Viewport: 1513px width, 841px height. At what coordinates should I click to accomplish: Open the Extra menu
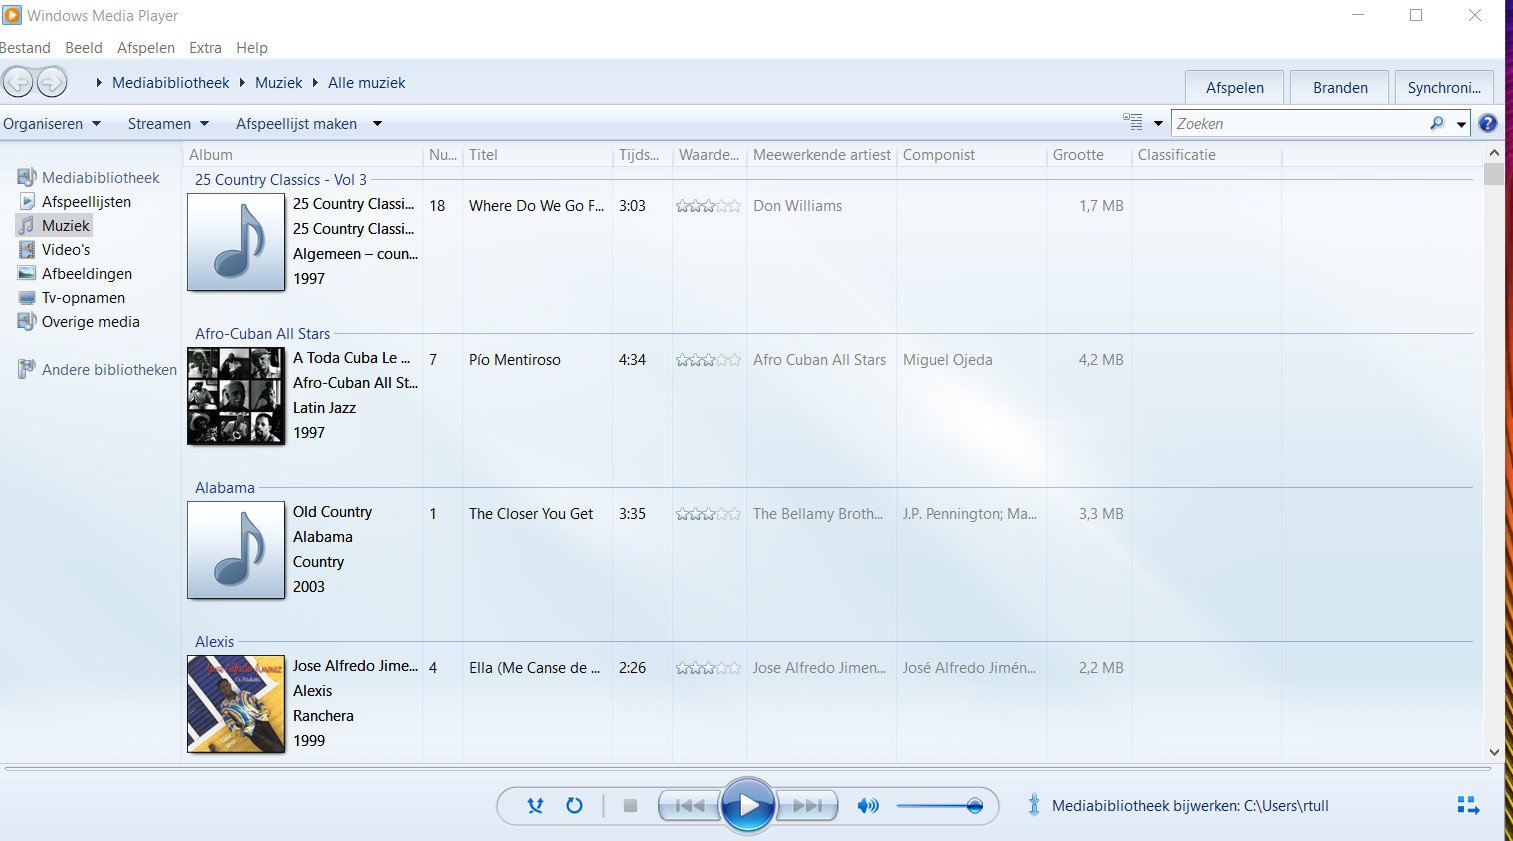pos(205,48)
